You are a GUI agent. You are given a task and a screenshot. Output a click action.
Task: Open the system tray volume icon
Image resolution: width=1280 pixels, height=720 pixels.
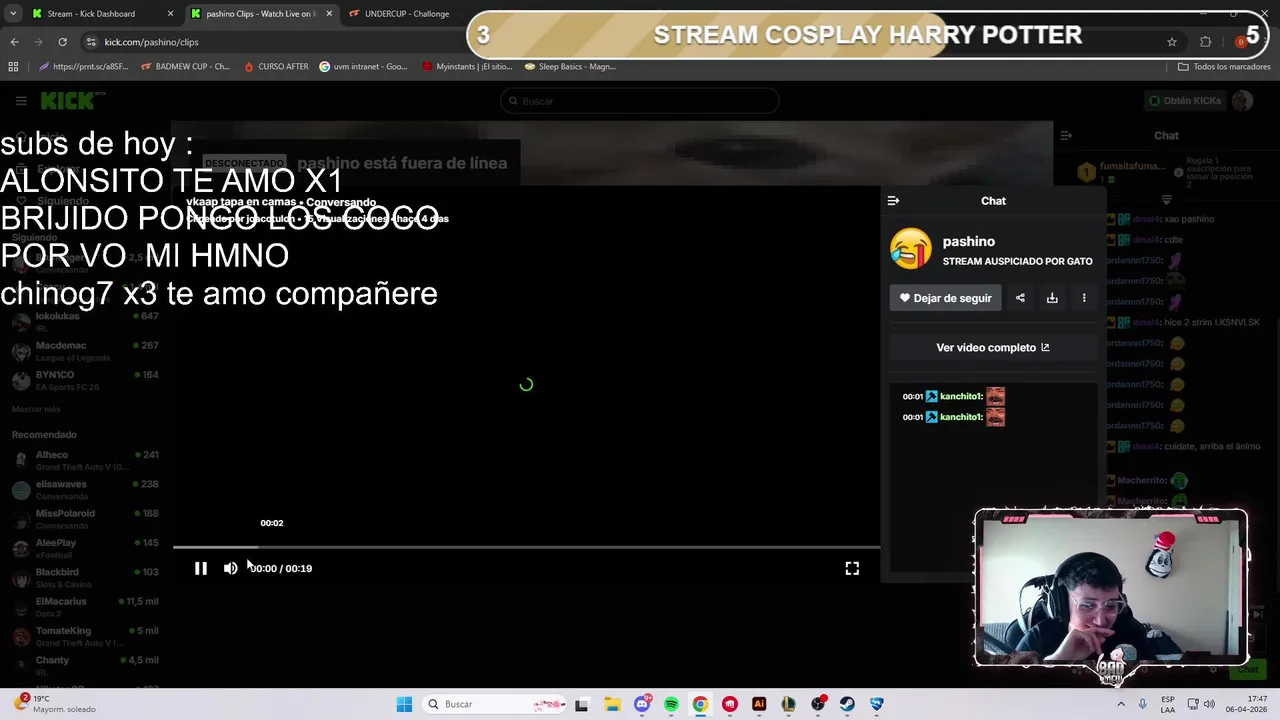(x=1209, y=704)
